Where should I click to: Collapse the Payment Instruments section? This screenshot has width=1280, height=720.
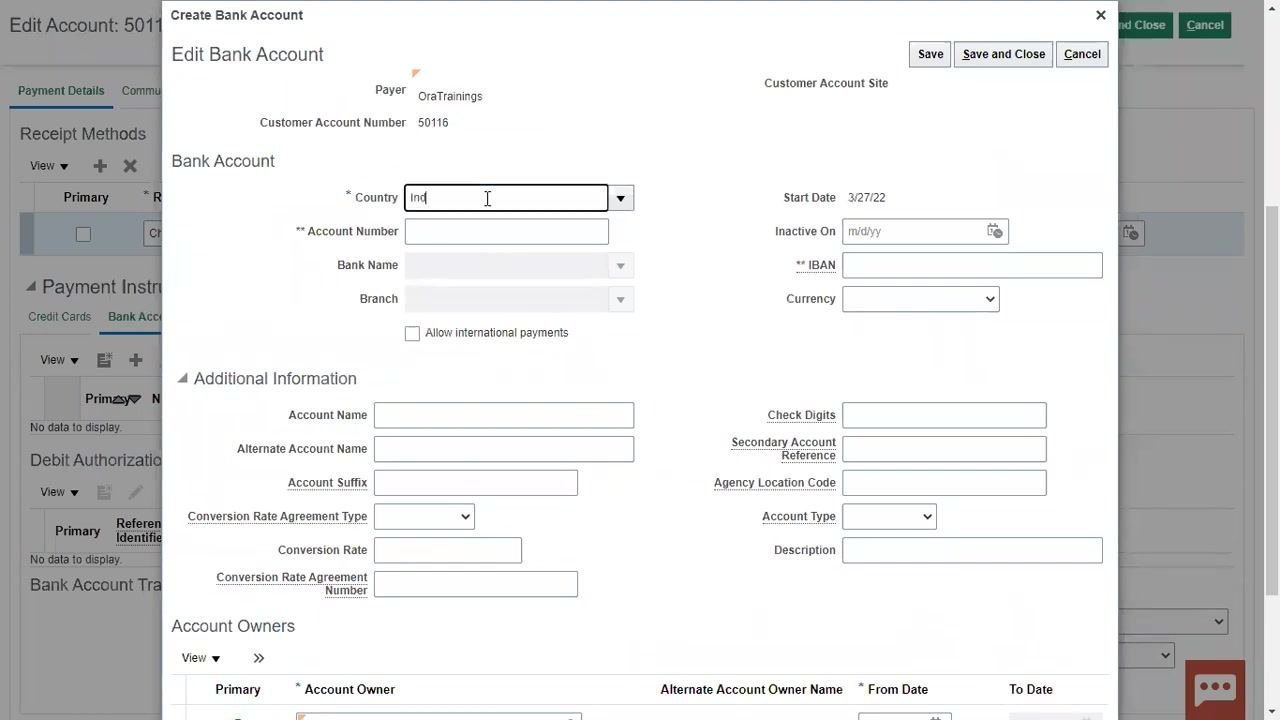pyautogui.click(x=30, y=287)
